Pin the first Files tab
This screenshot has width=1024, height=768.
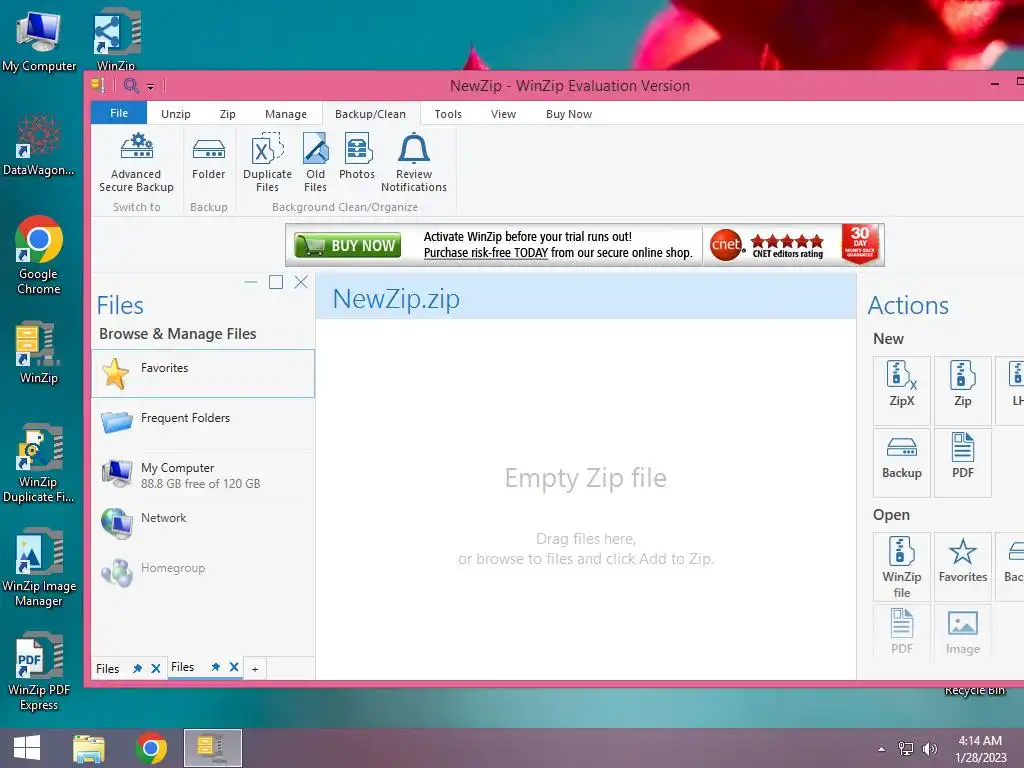137,669
